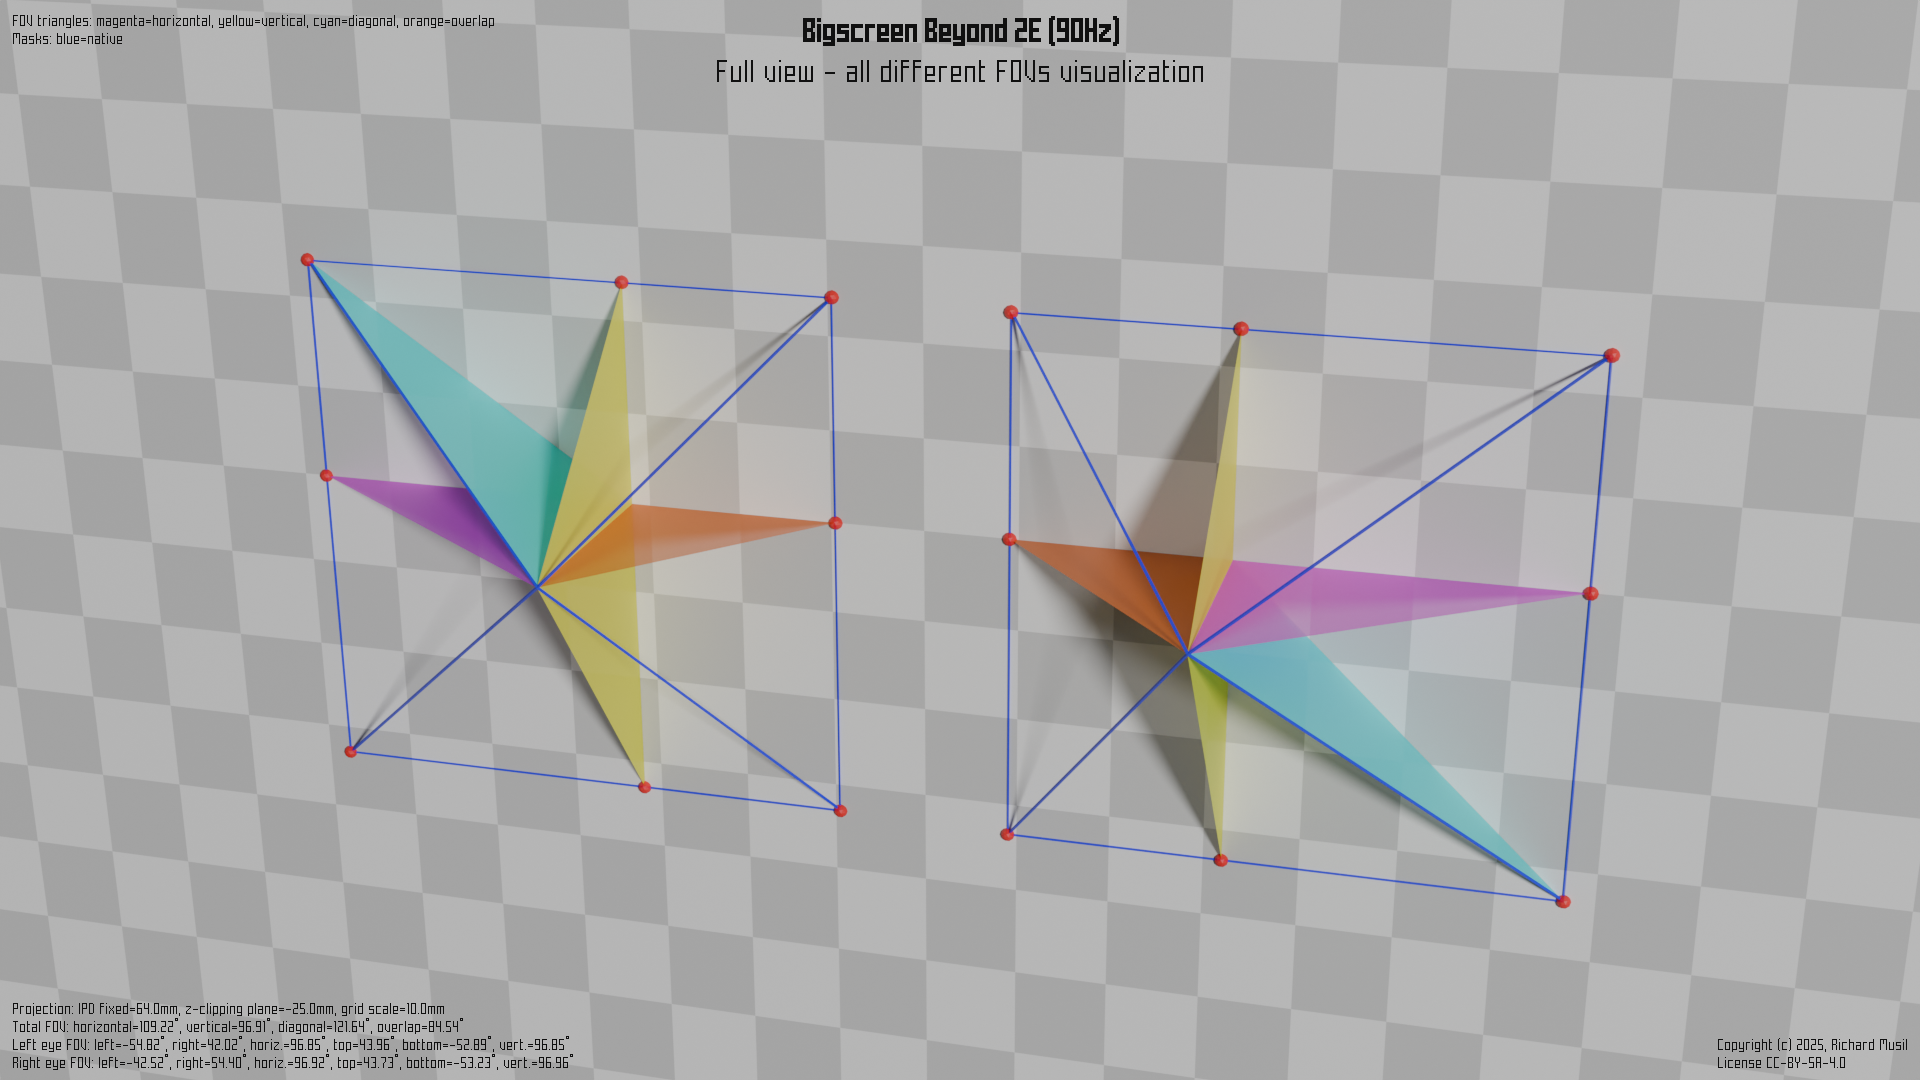Click the Bigscreen Beyond 2E (90Hz) title
This screenshot has height=1080, width=1920.
(960, 32)
